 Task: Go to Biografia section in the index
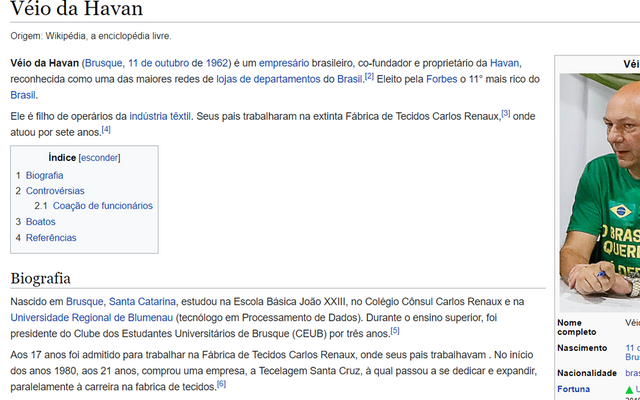click(44, 176)
